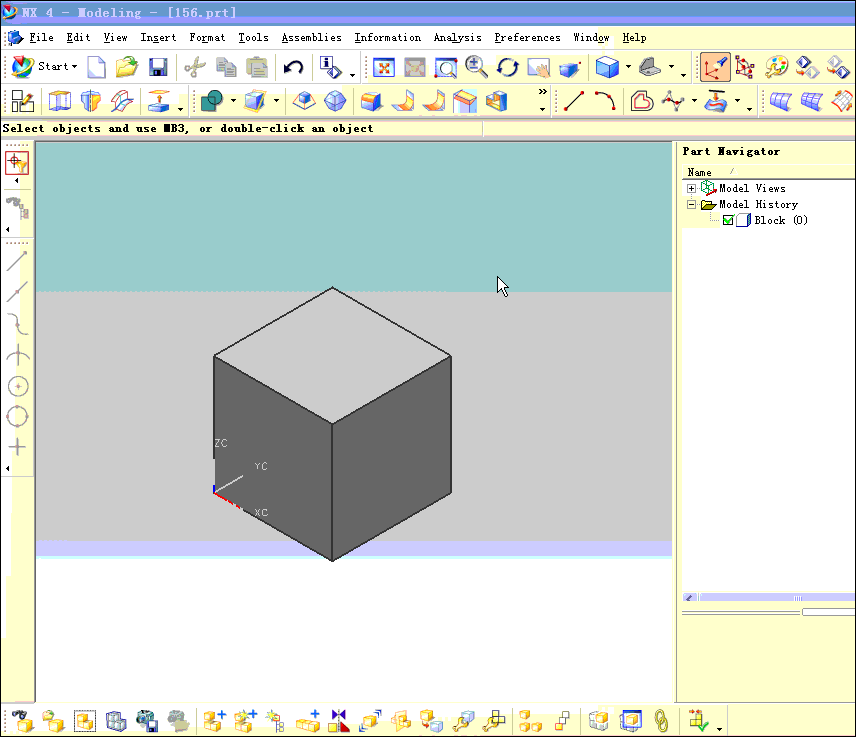
Task: Expand the Model Views tree node
Action: click(691, 188)
